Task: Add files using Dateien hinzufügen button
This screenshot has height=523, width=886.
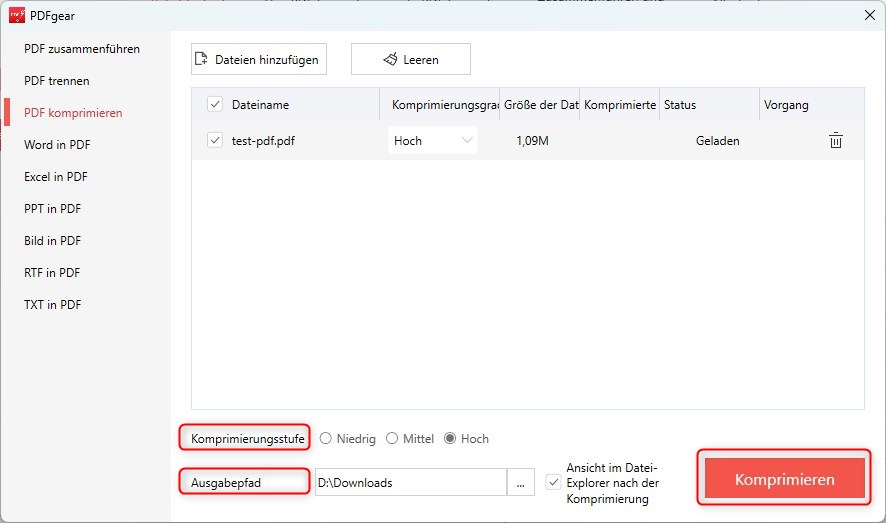Action: click(x=259, y=59)
